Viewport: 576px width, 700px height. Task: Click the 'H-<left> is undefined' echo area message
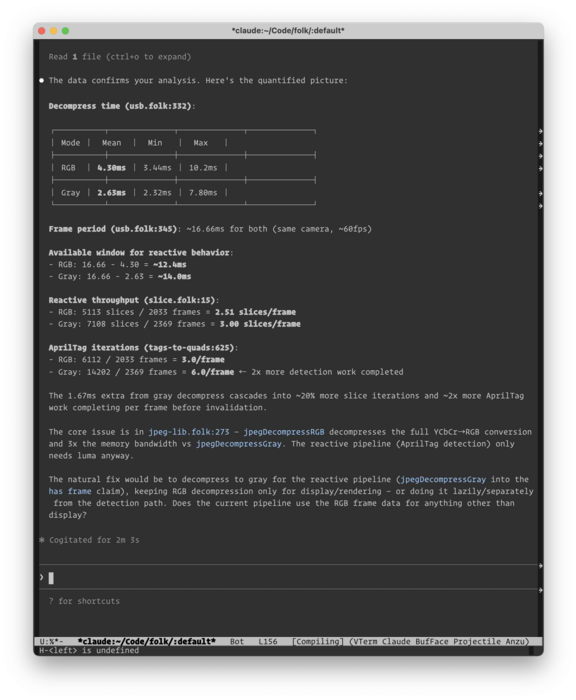tap(89, 650)
